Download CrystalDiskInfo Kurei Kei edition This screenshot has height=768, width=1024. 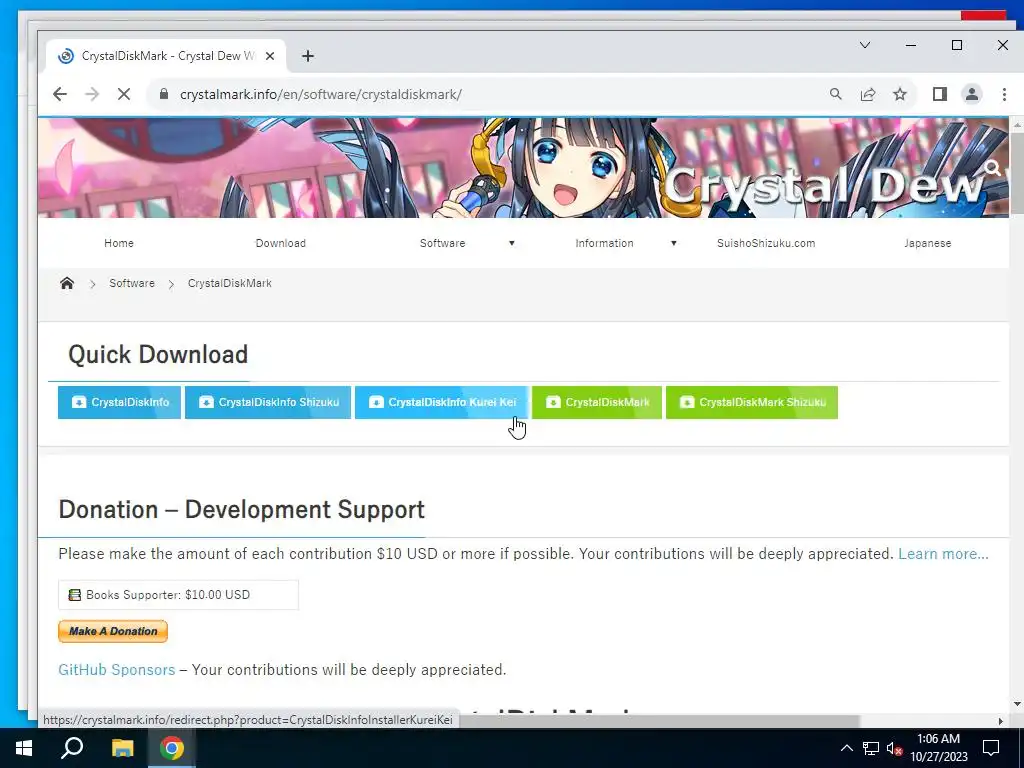[x=441, y=402]
